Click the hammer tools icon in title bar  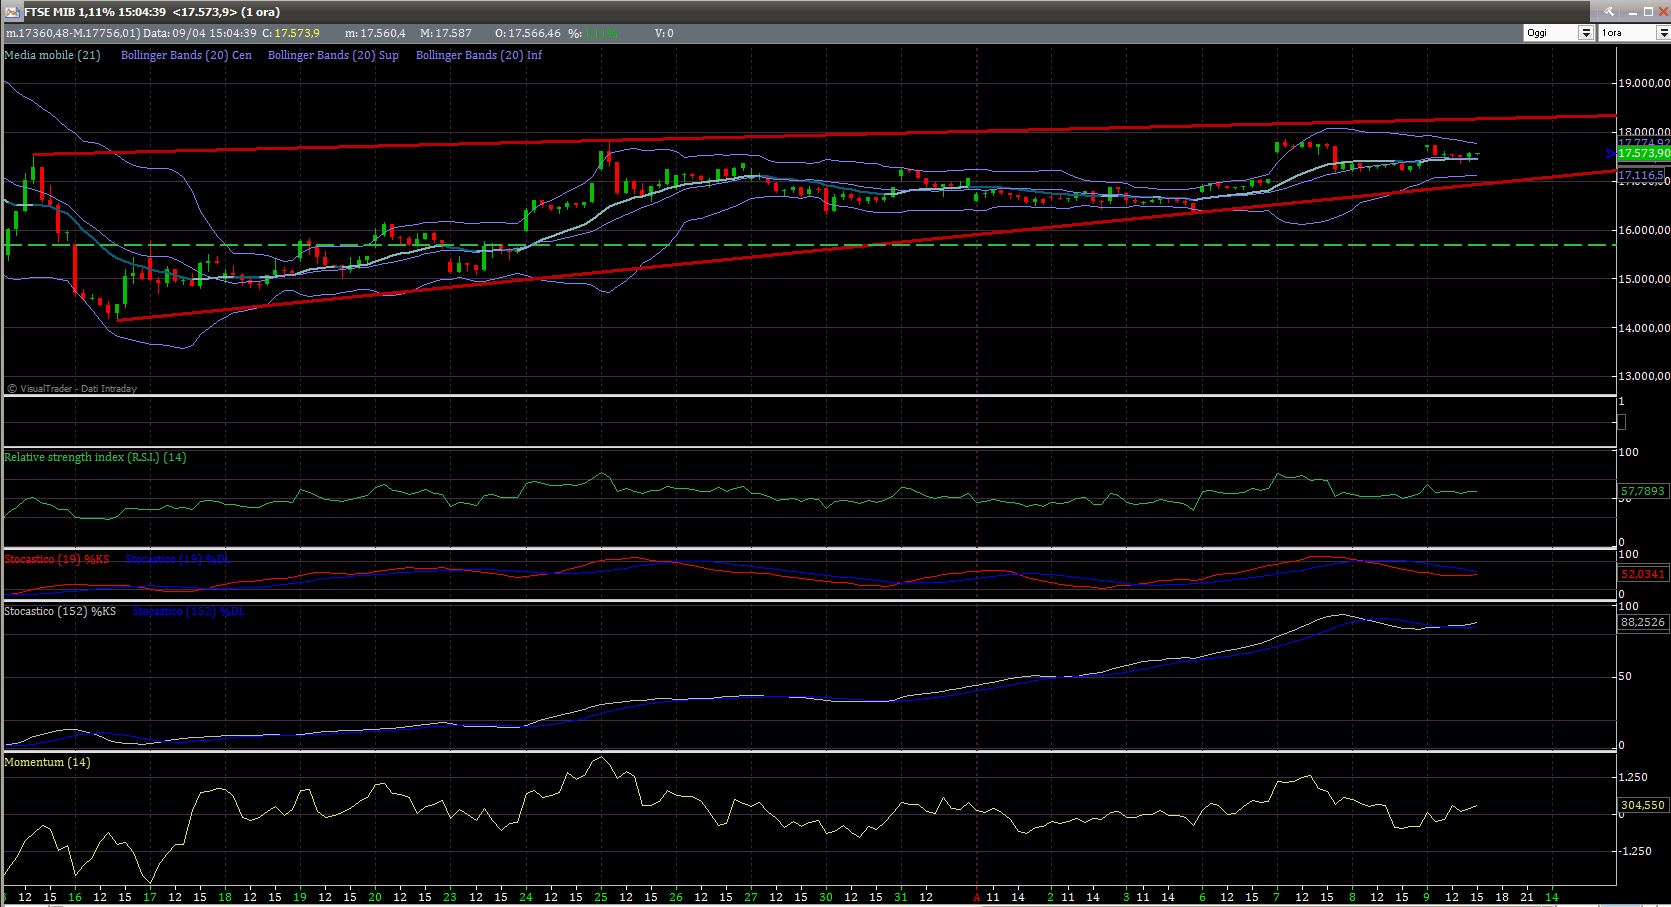1607,11
